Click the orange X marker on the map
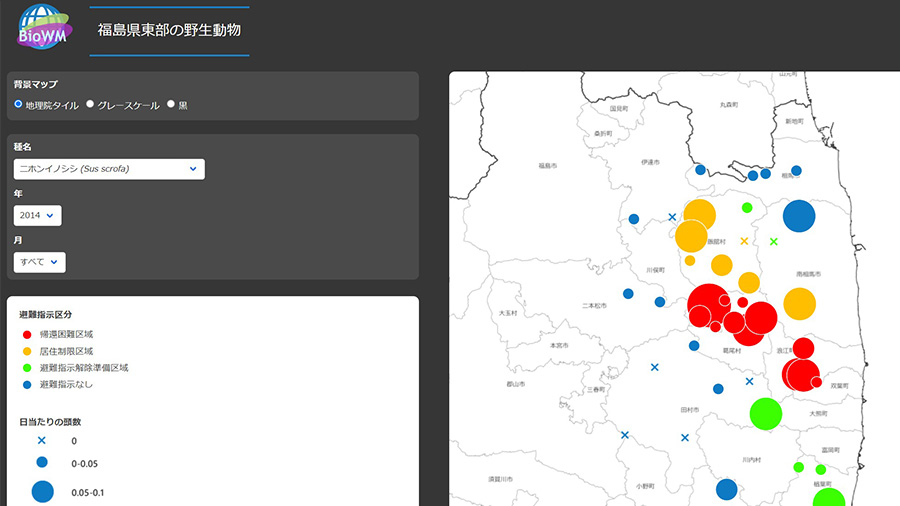 [x=744, y=241]
